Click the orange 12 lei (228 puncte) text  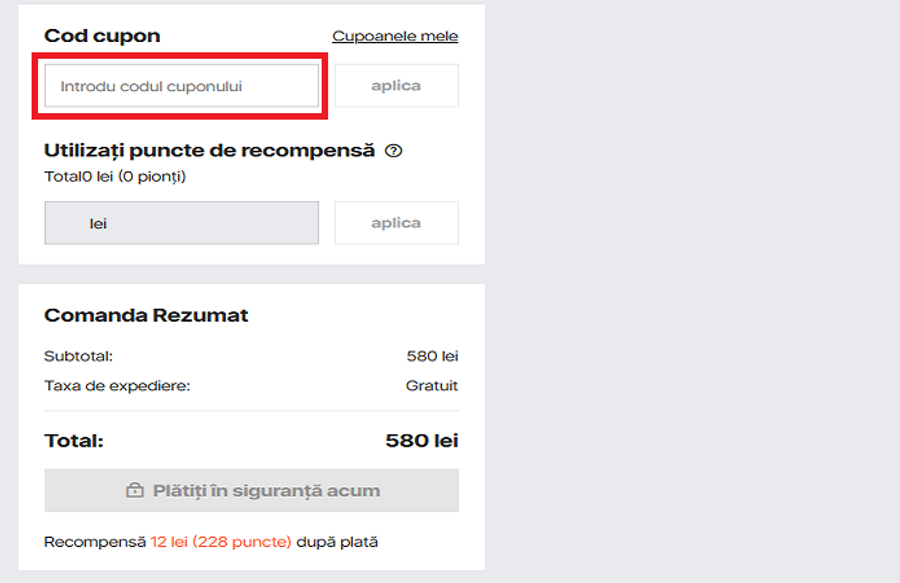[x=221, y=542]
